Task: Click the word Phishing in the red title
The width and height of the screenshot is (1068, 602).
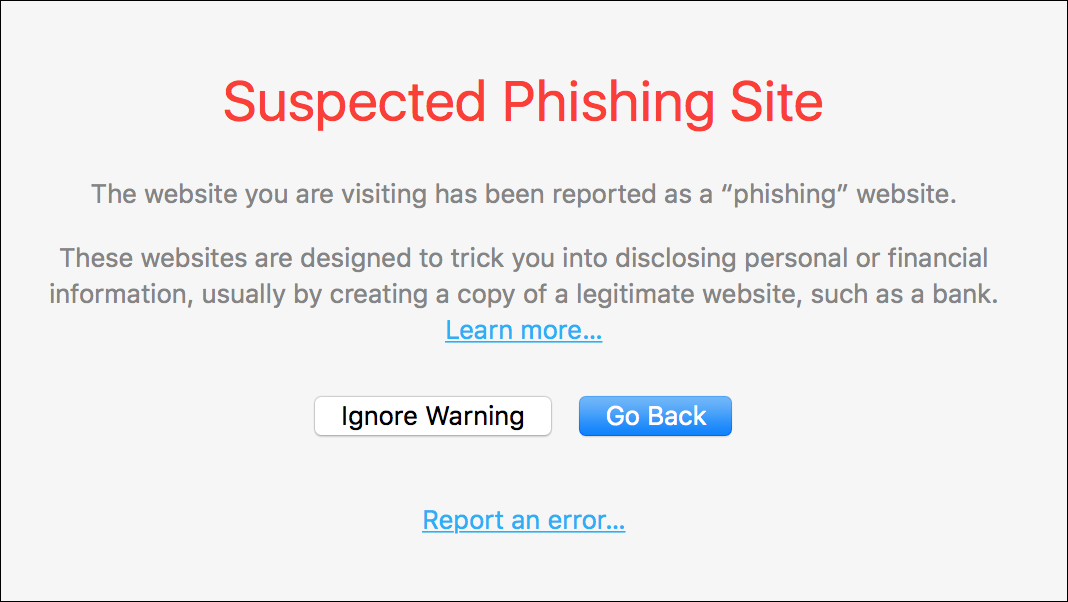Action: click(608, 103)
